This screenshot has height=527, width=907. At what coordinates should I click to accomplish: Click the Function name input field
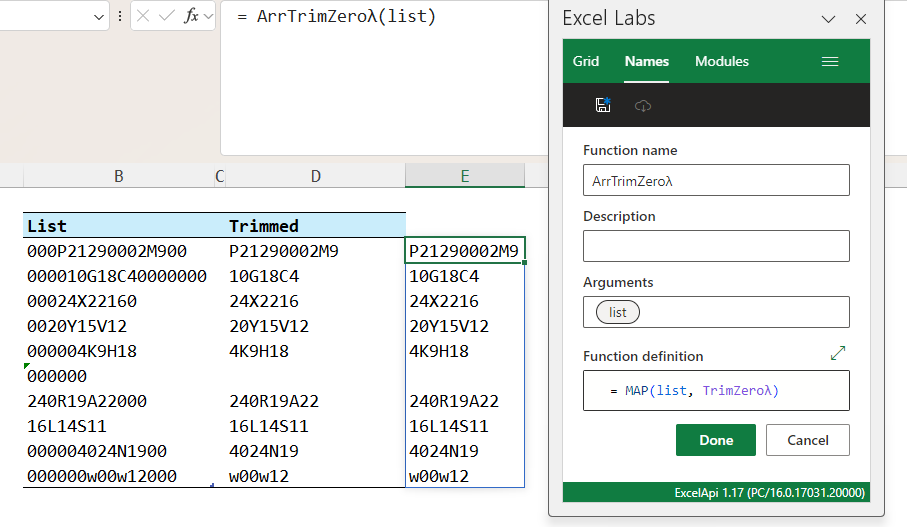coord(716,180)
